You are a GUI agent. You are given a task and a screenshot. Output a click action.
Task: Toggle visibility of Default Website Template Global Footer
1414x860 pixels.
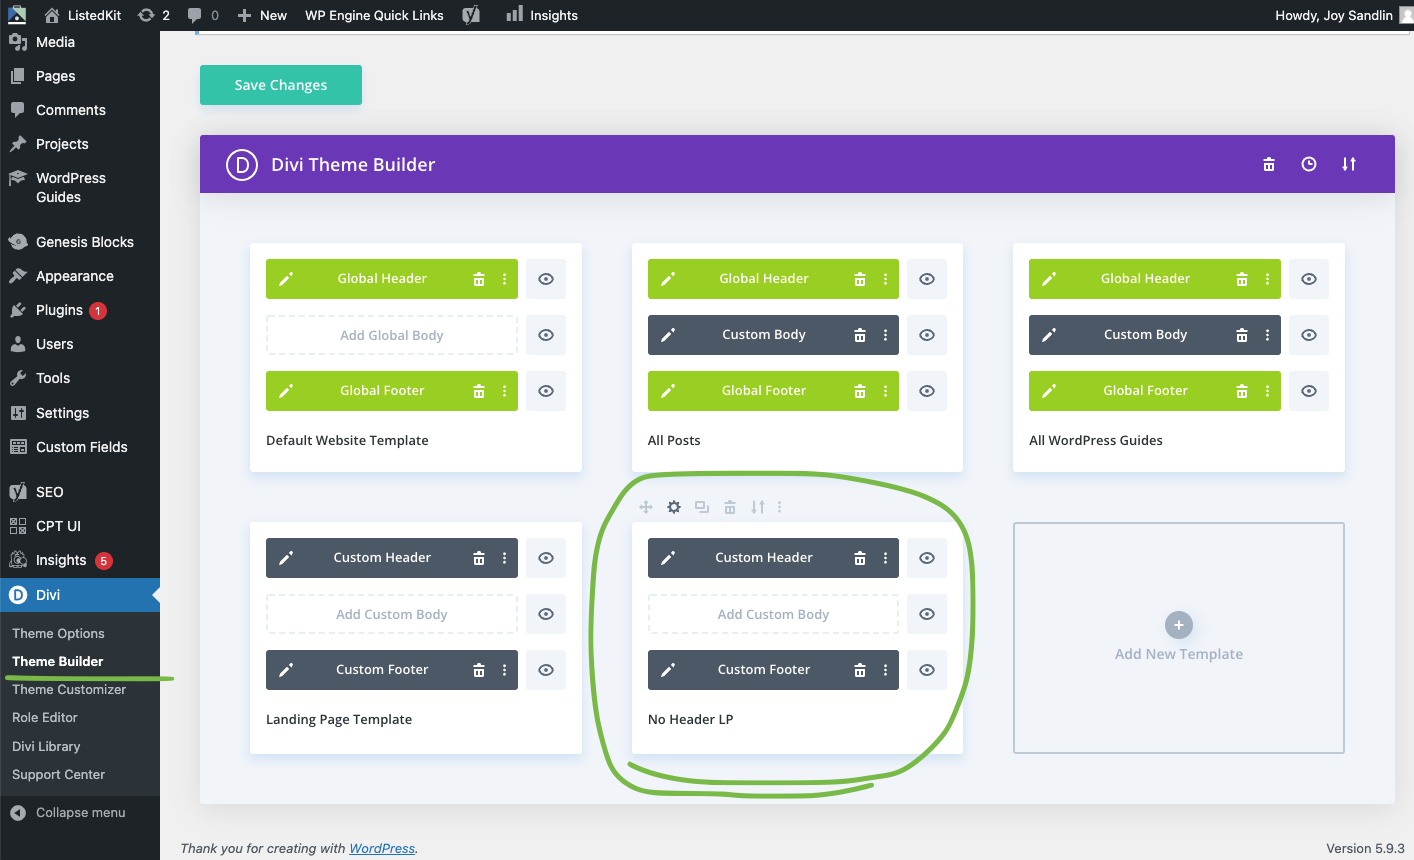click(x=546, y=391)
